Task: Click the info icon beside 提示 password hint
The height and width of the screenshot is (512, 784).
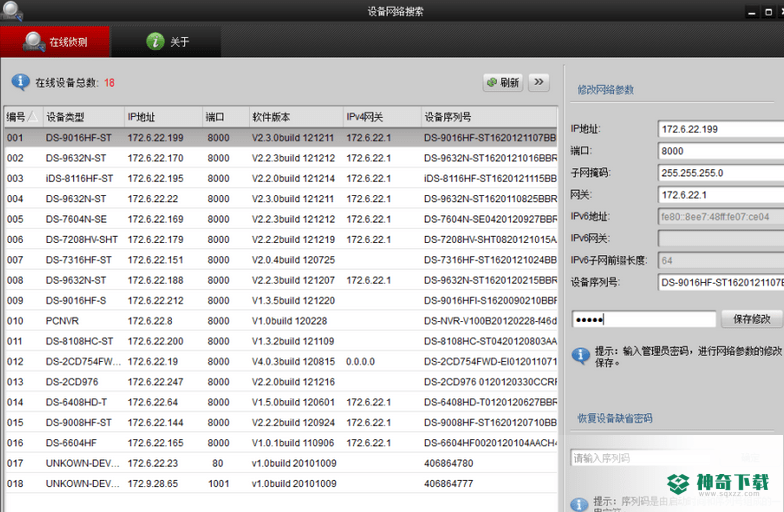Action: pos(580,356)
